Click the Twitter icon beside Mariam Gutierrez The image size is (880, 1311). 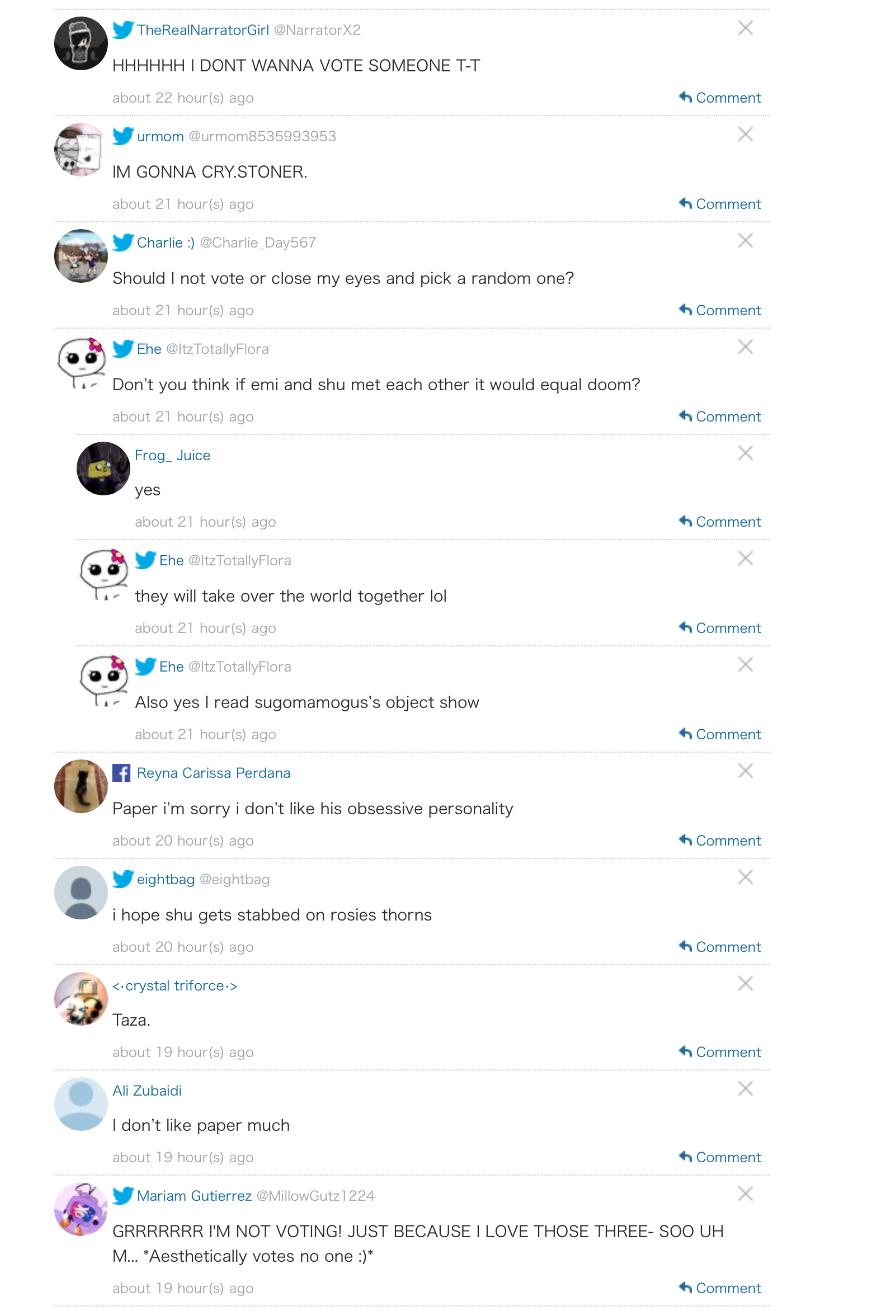click(x=123, y=1196)
